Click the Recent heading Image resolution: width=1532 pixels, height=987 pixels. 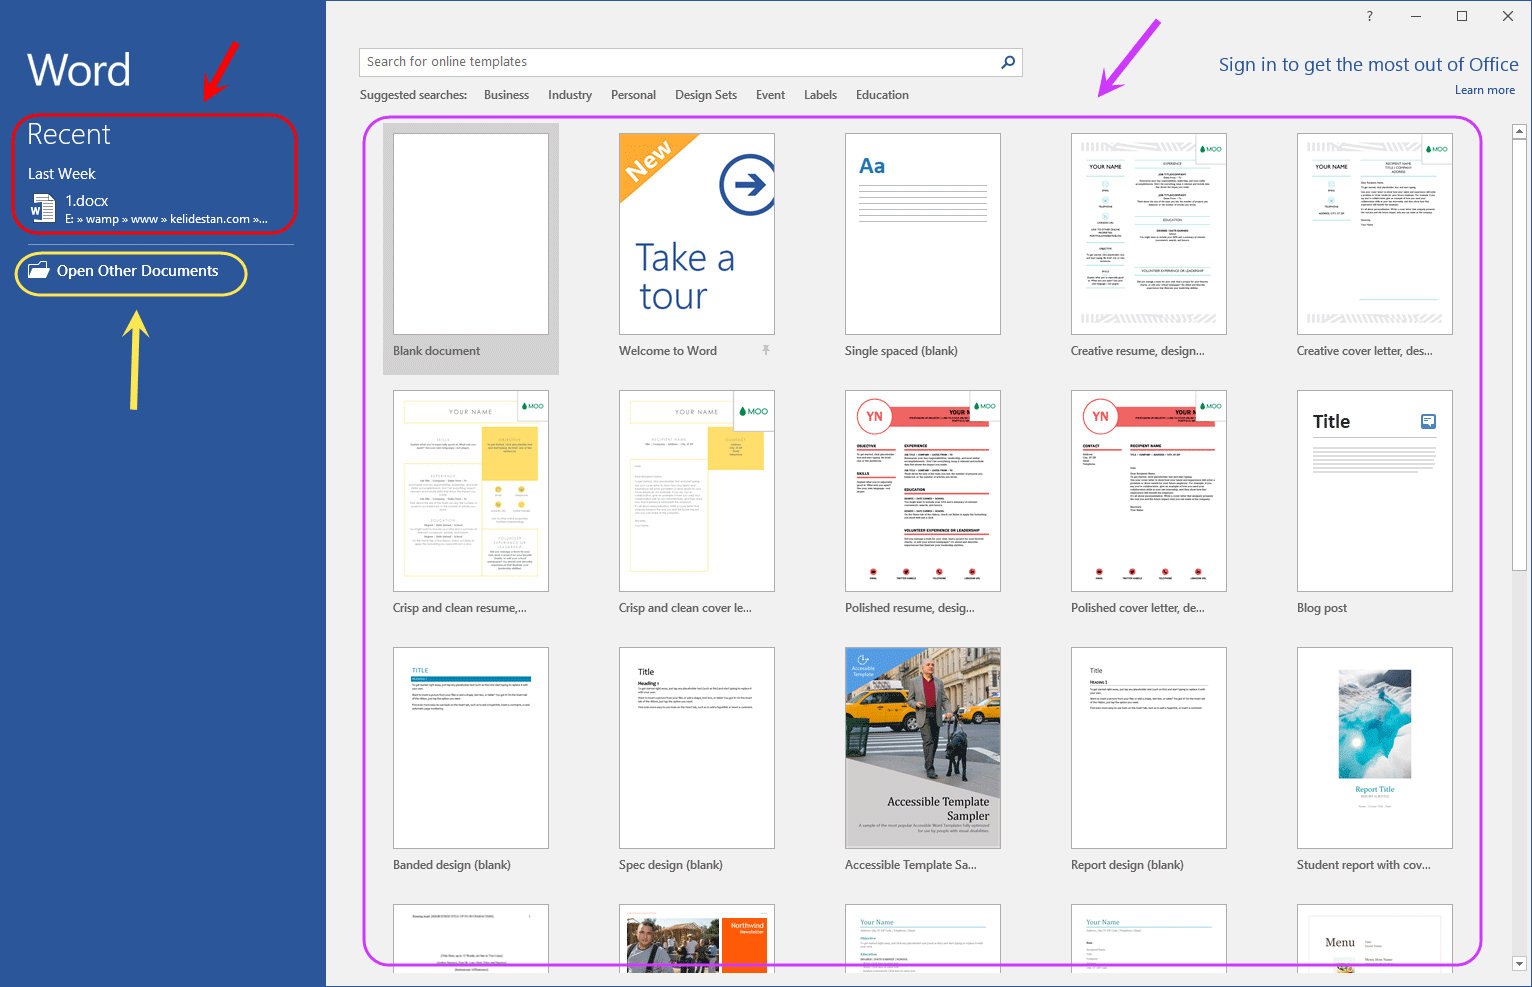point(68,134)
